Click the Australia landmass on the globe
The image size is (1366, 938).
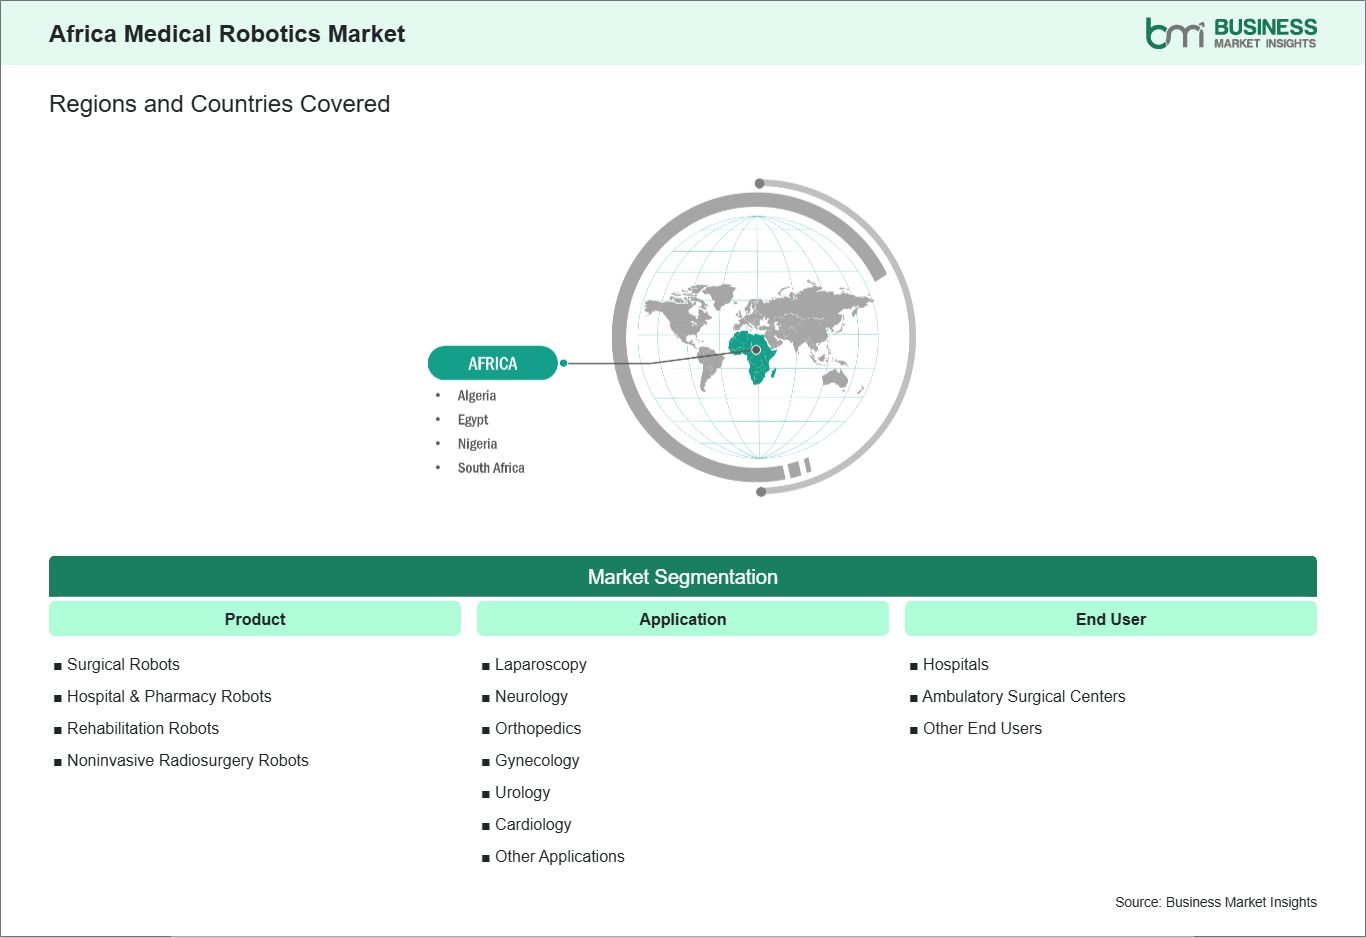(x=835, y=377)
